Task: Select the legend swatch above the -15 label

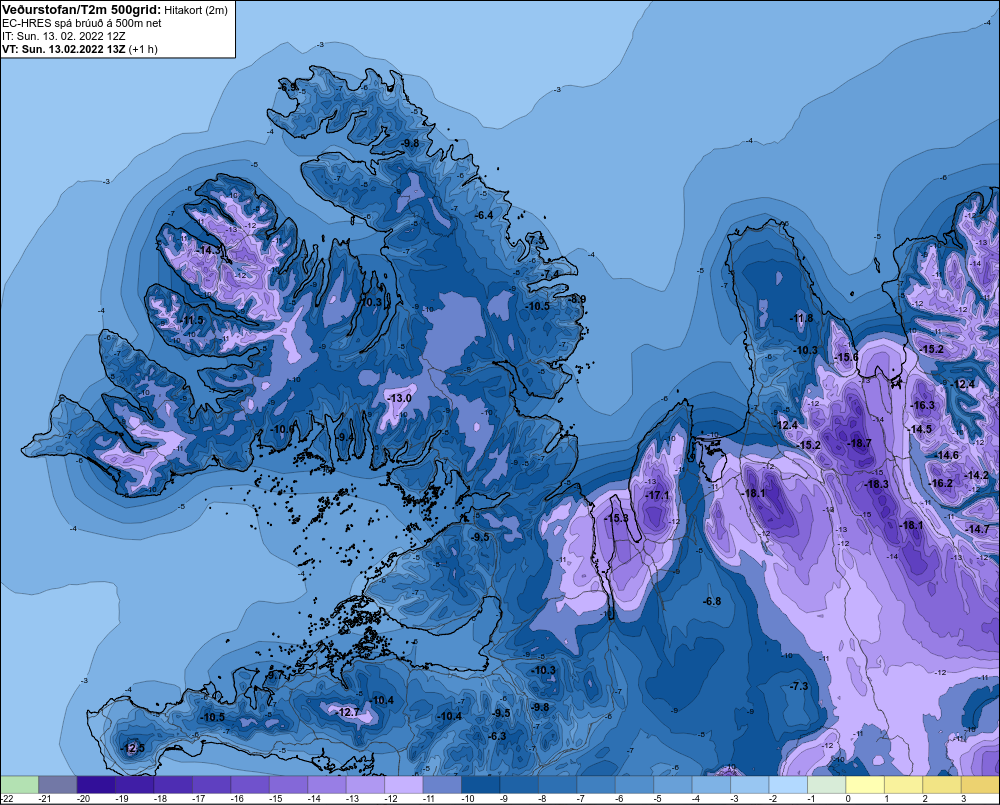Action: (288, 785)
